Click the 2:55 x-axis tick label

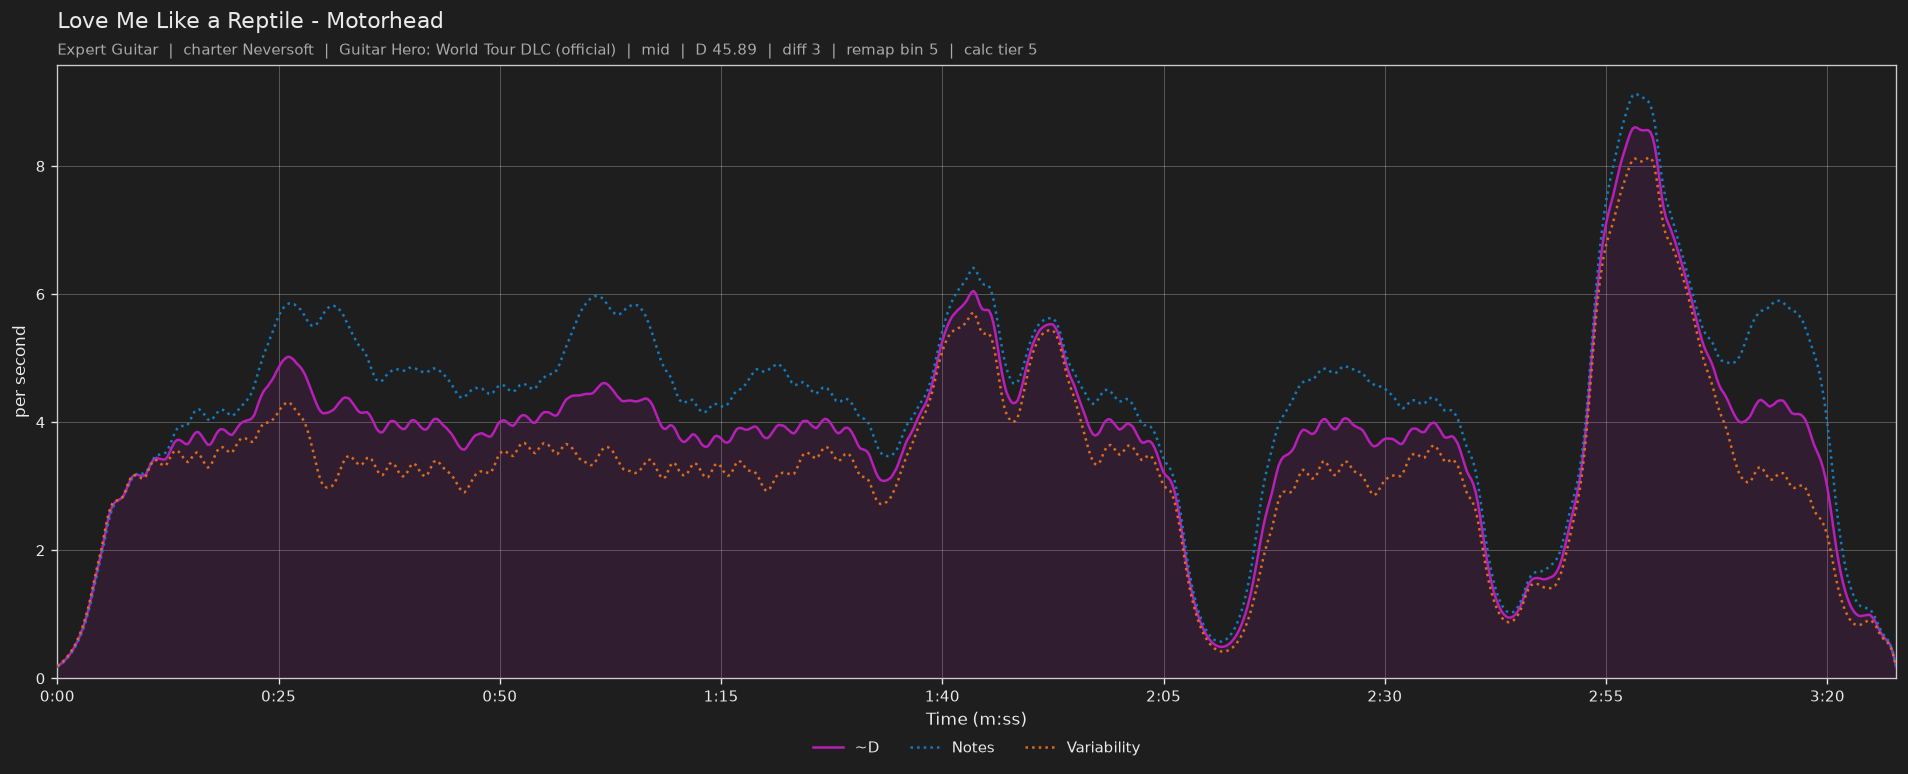coord(1606,697)
